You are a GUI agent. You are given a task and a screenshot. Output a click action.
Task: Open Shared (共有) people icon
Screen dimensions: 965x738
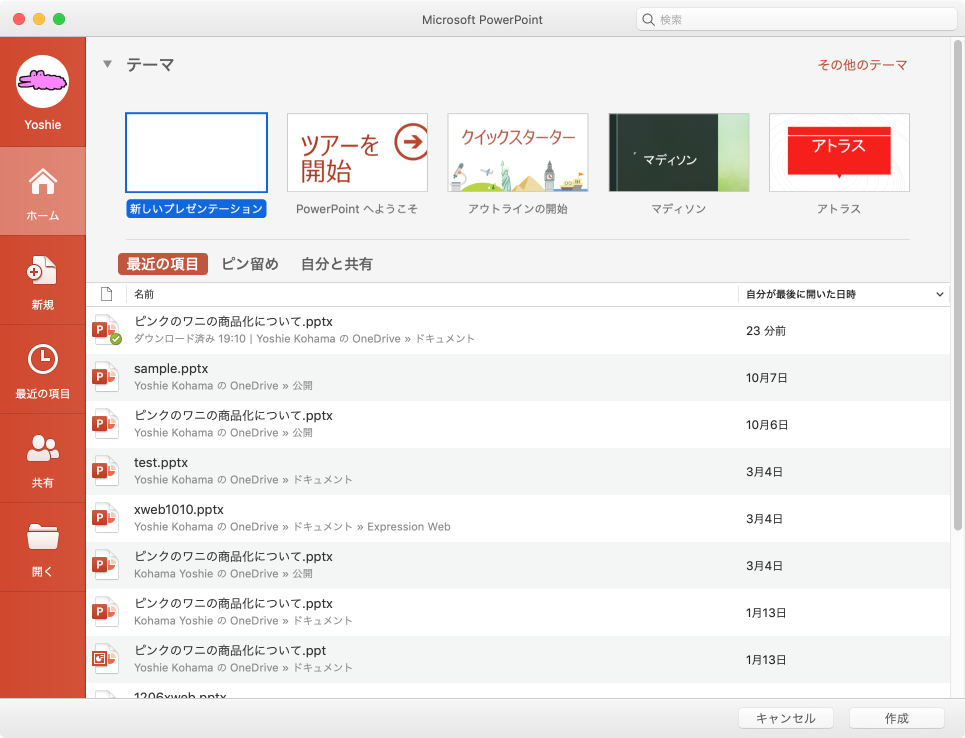tap(42, 448)
